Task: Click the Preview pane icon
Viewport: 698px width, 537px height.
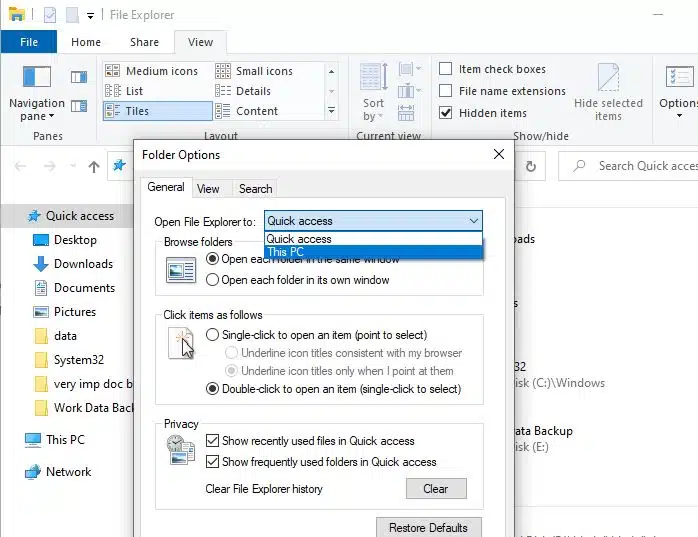Action: [79, 77]
